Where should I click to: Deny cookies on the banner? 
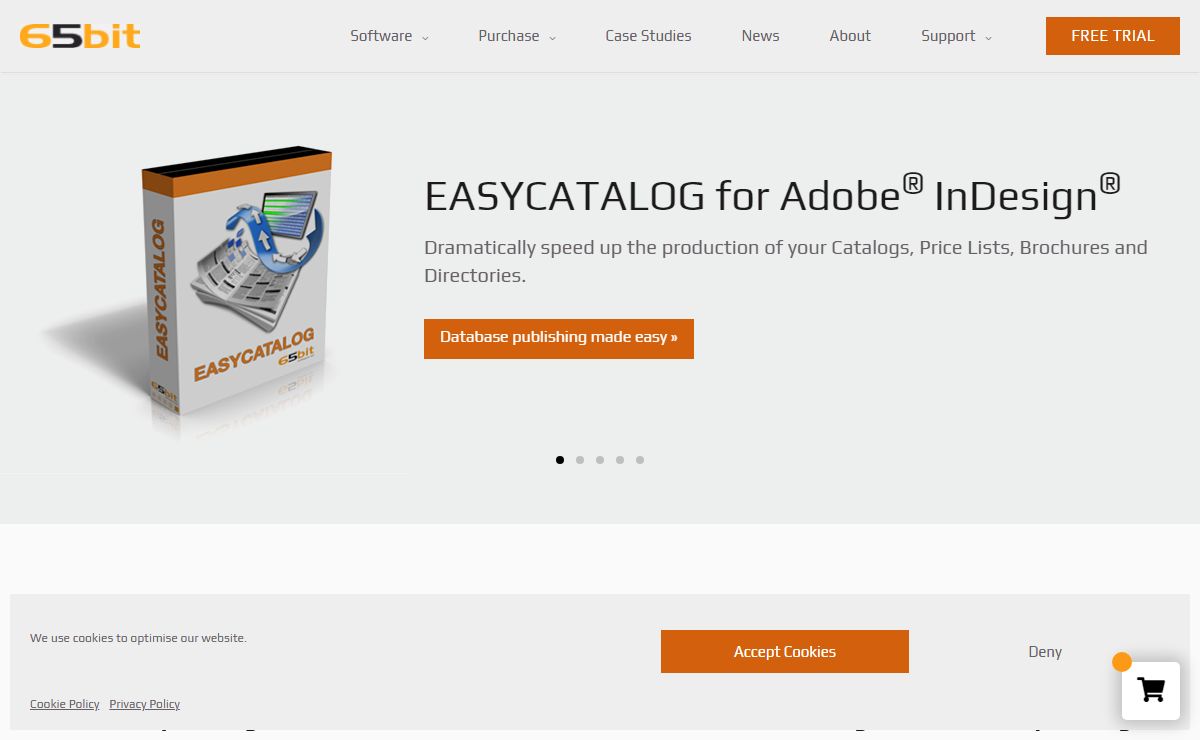tap(1045, 652)
